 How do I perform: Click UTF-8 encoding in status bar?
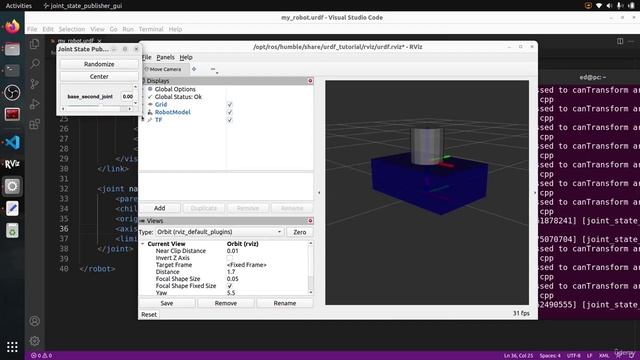click(x=573, y=356)
